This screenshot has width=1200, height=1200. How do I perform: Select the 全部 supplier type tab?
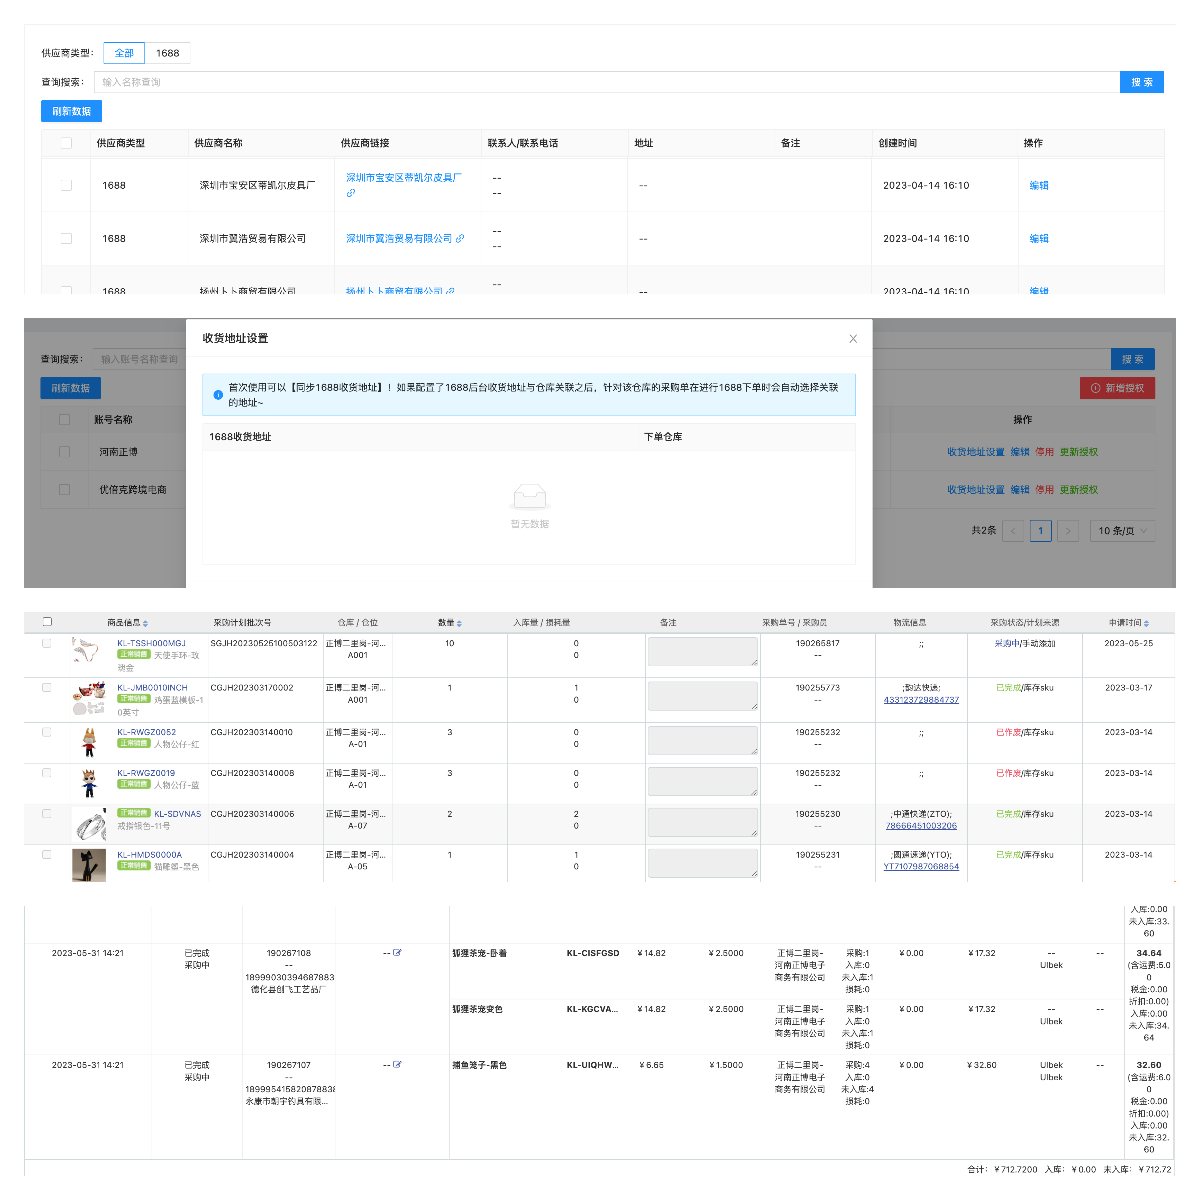coord(124,53)
